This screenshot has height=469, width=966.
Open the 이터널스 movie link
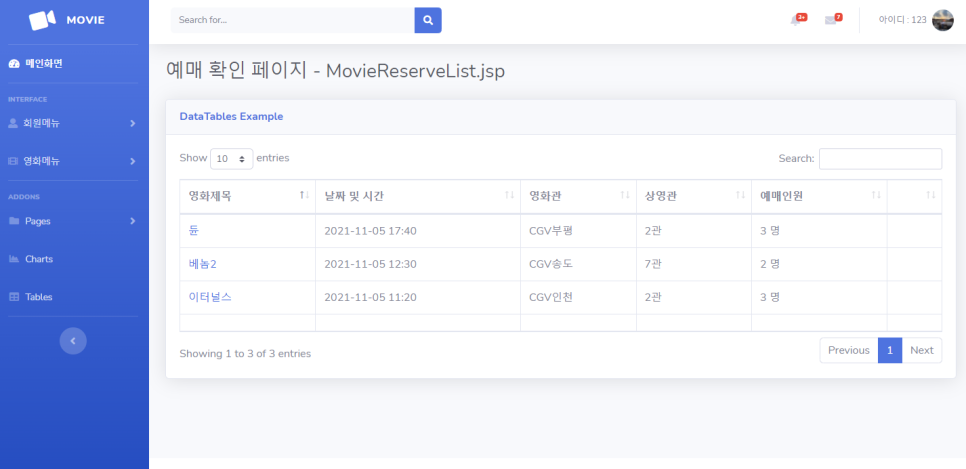(210, 297)
